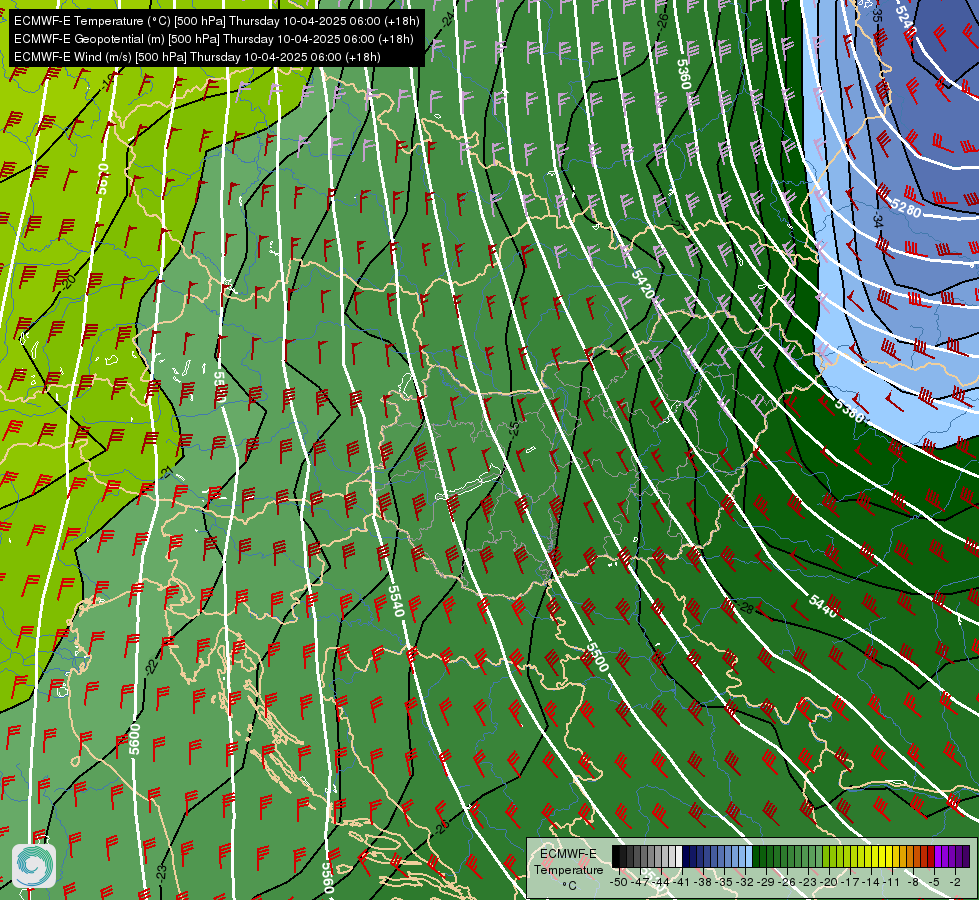Click the -14 value in the legend
This screenshot has width=979, height=900.
click(x=871, y=883)
